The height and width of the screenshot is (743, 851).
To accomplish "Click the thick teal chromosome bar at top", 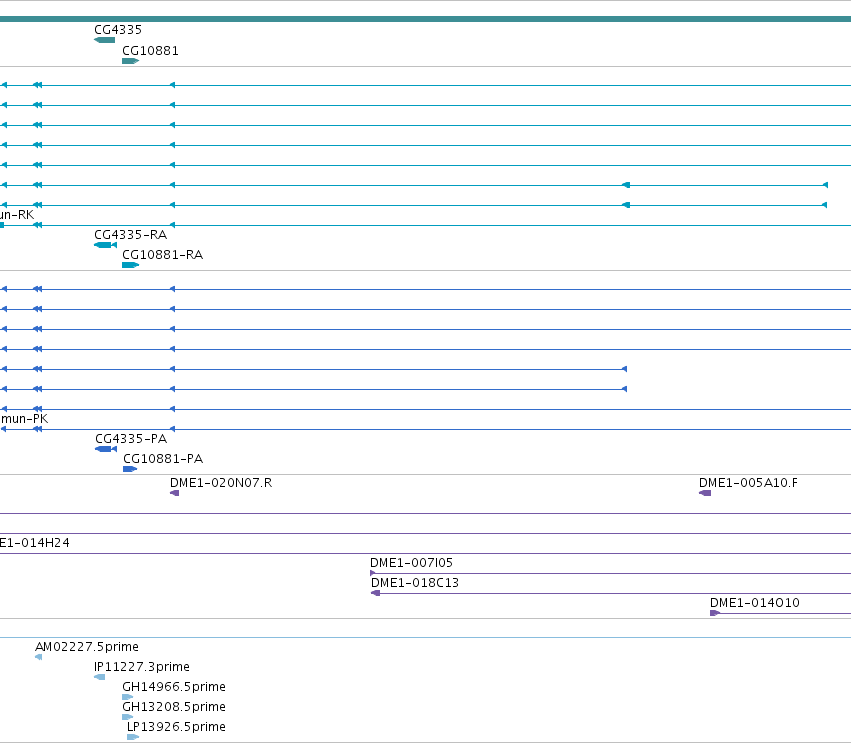I will [426, 19].
